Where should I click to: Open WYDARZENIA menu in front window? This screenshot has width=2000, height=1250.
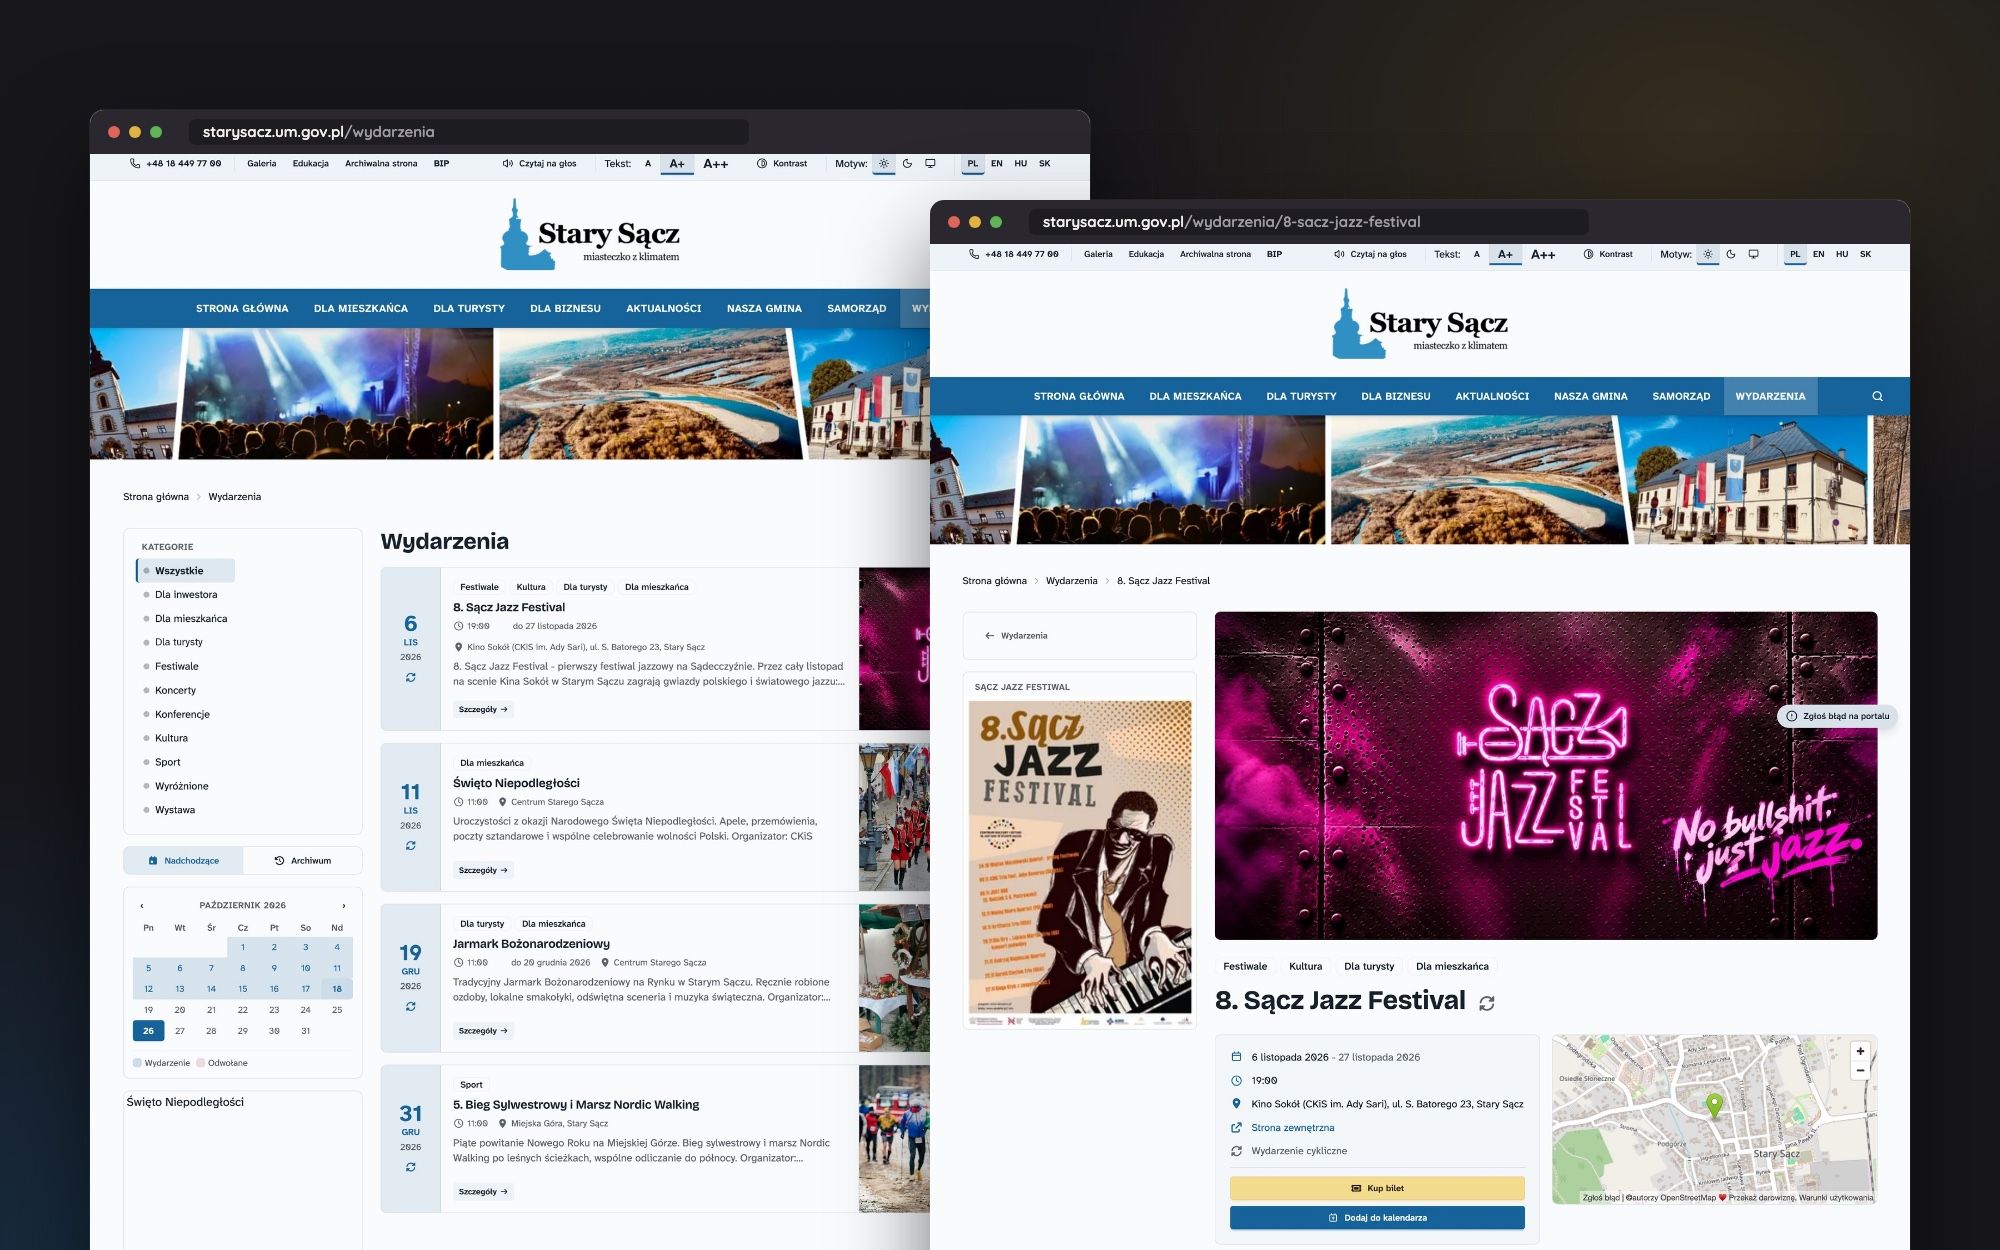(1770, 396)
